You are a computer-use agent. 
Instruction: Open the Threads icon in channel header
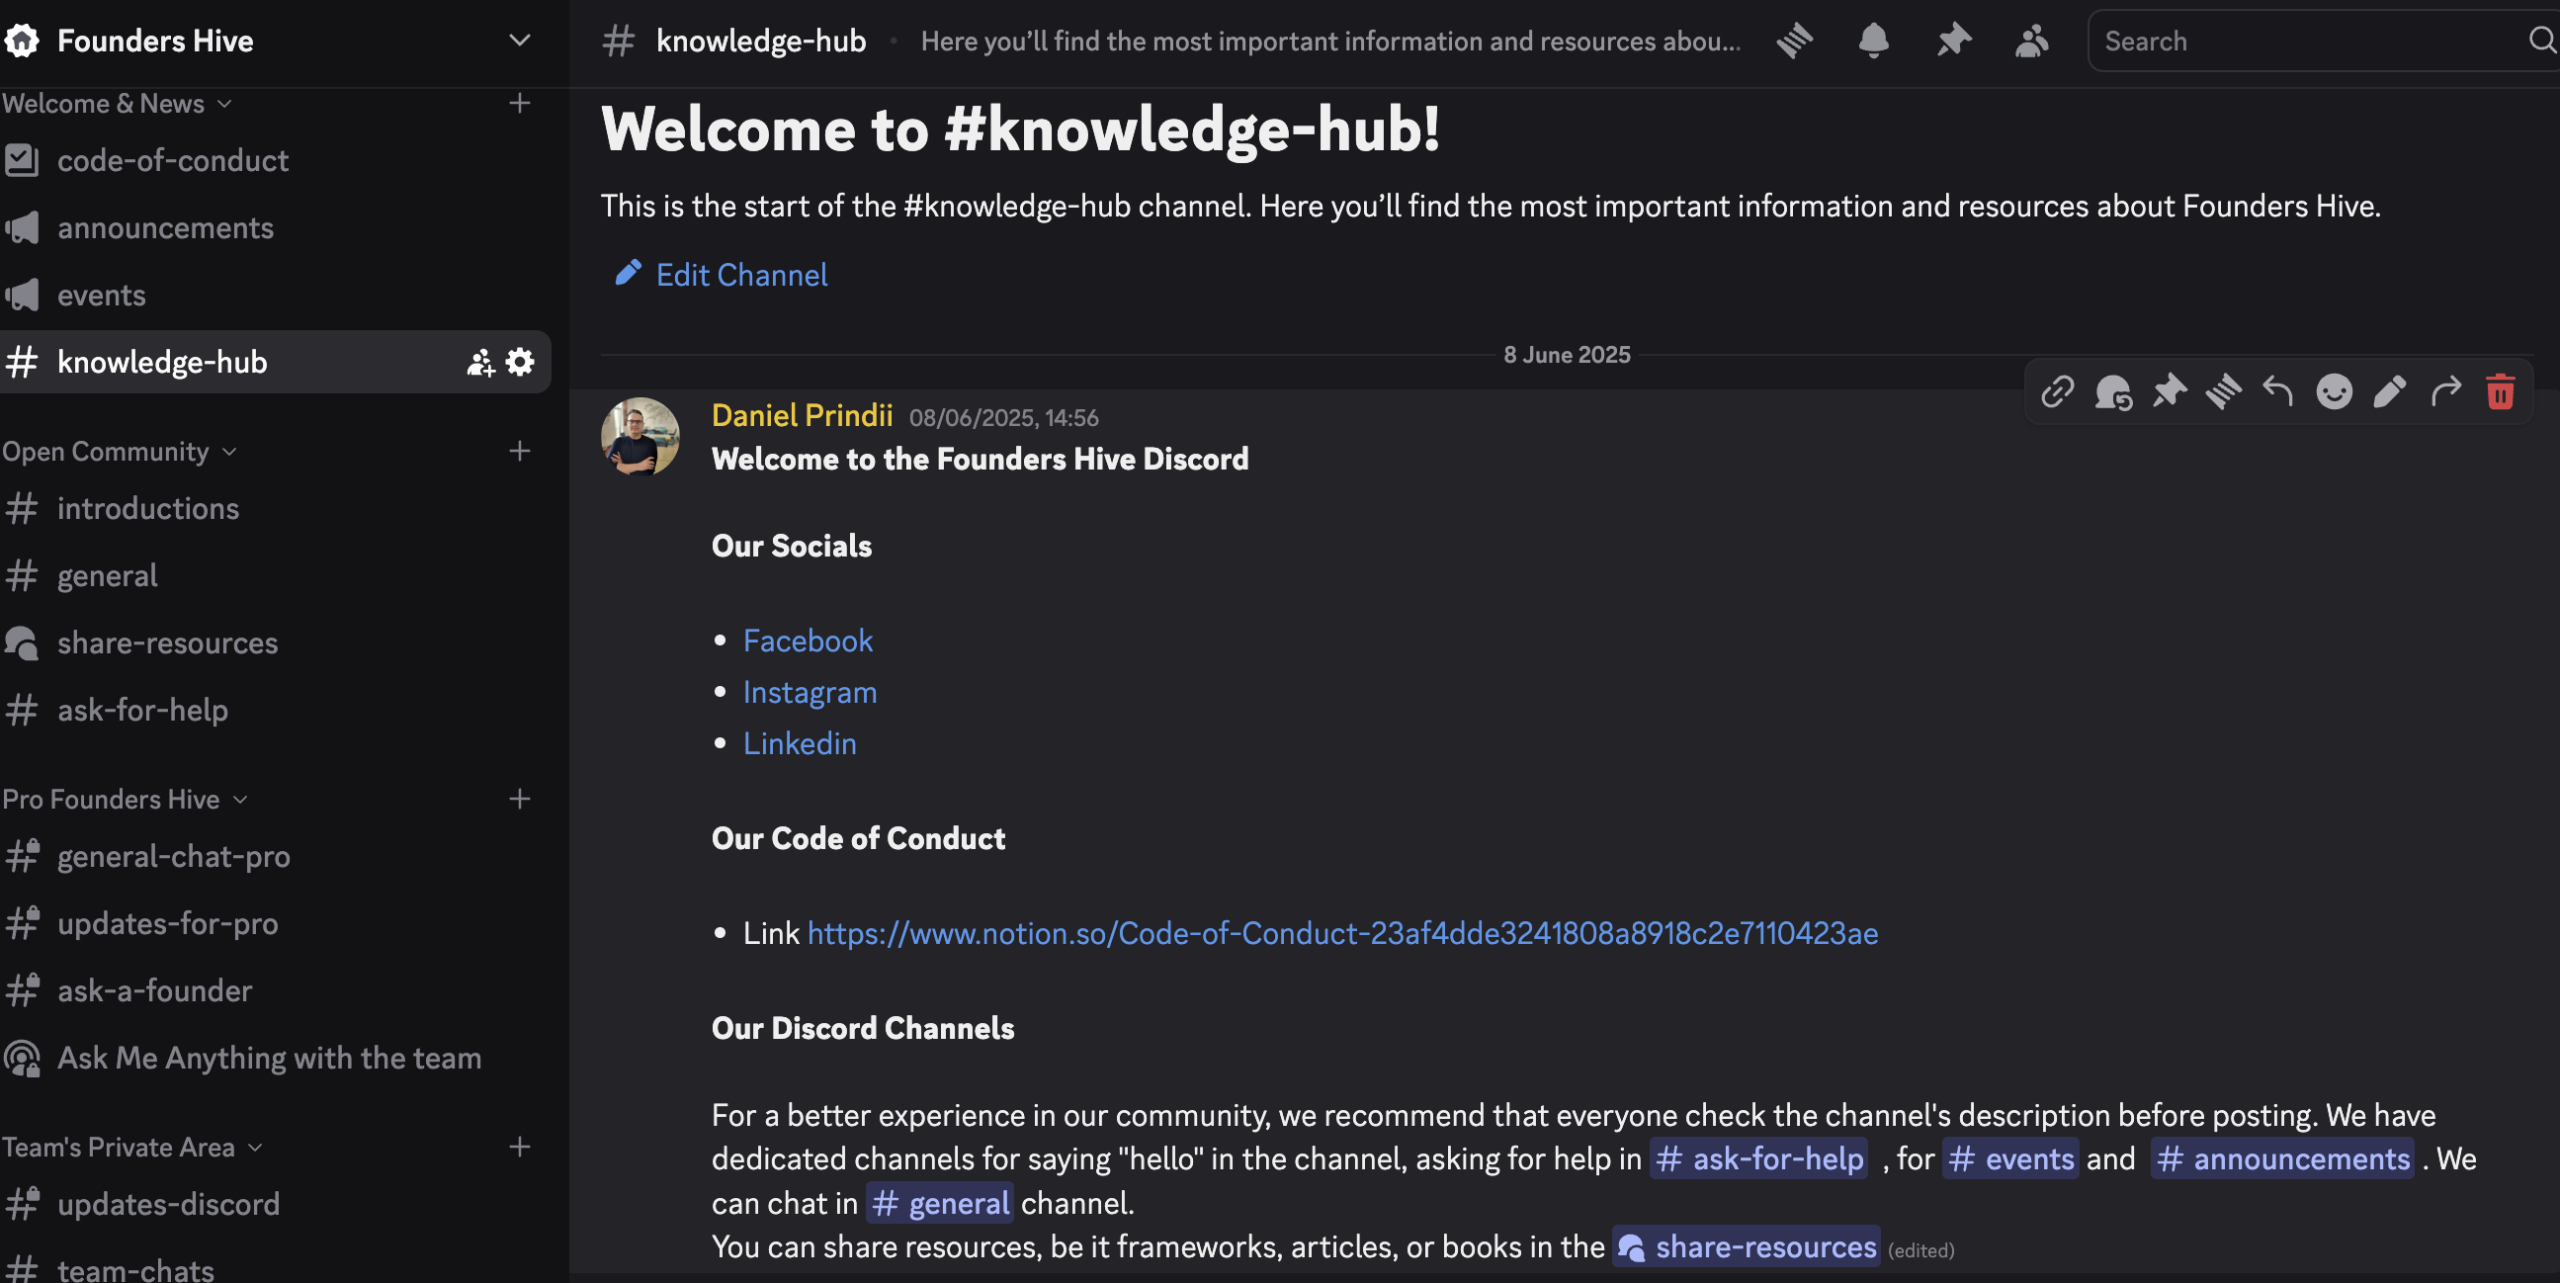click(x=1795, y=41)
